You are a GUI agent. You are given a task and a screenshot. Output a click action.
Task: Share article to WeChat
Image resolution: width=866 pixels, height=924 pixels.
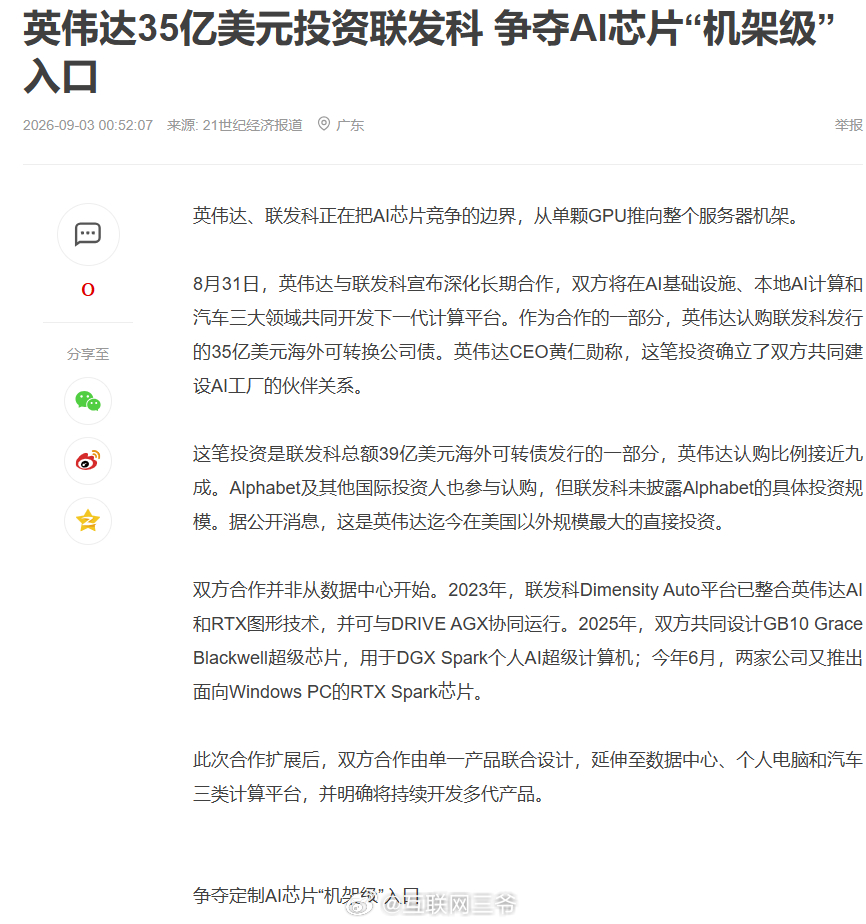click(x=88, y=401)
